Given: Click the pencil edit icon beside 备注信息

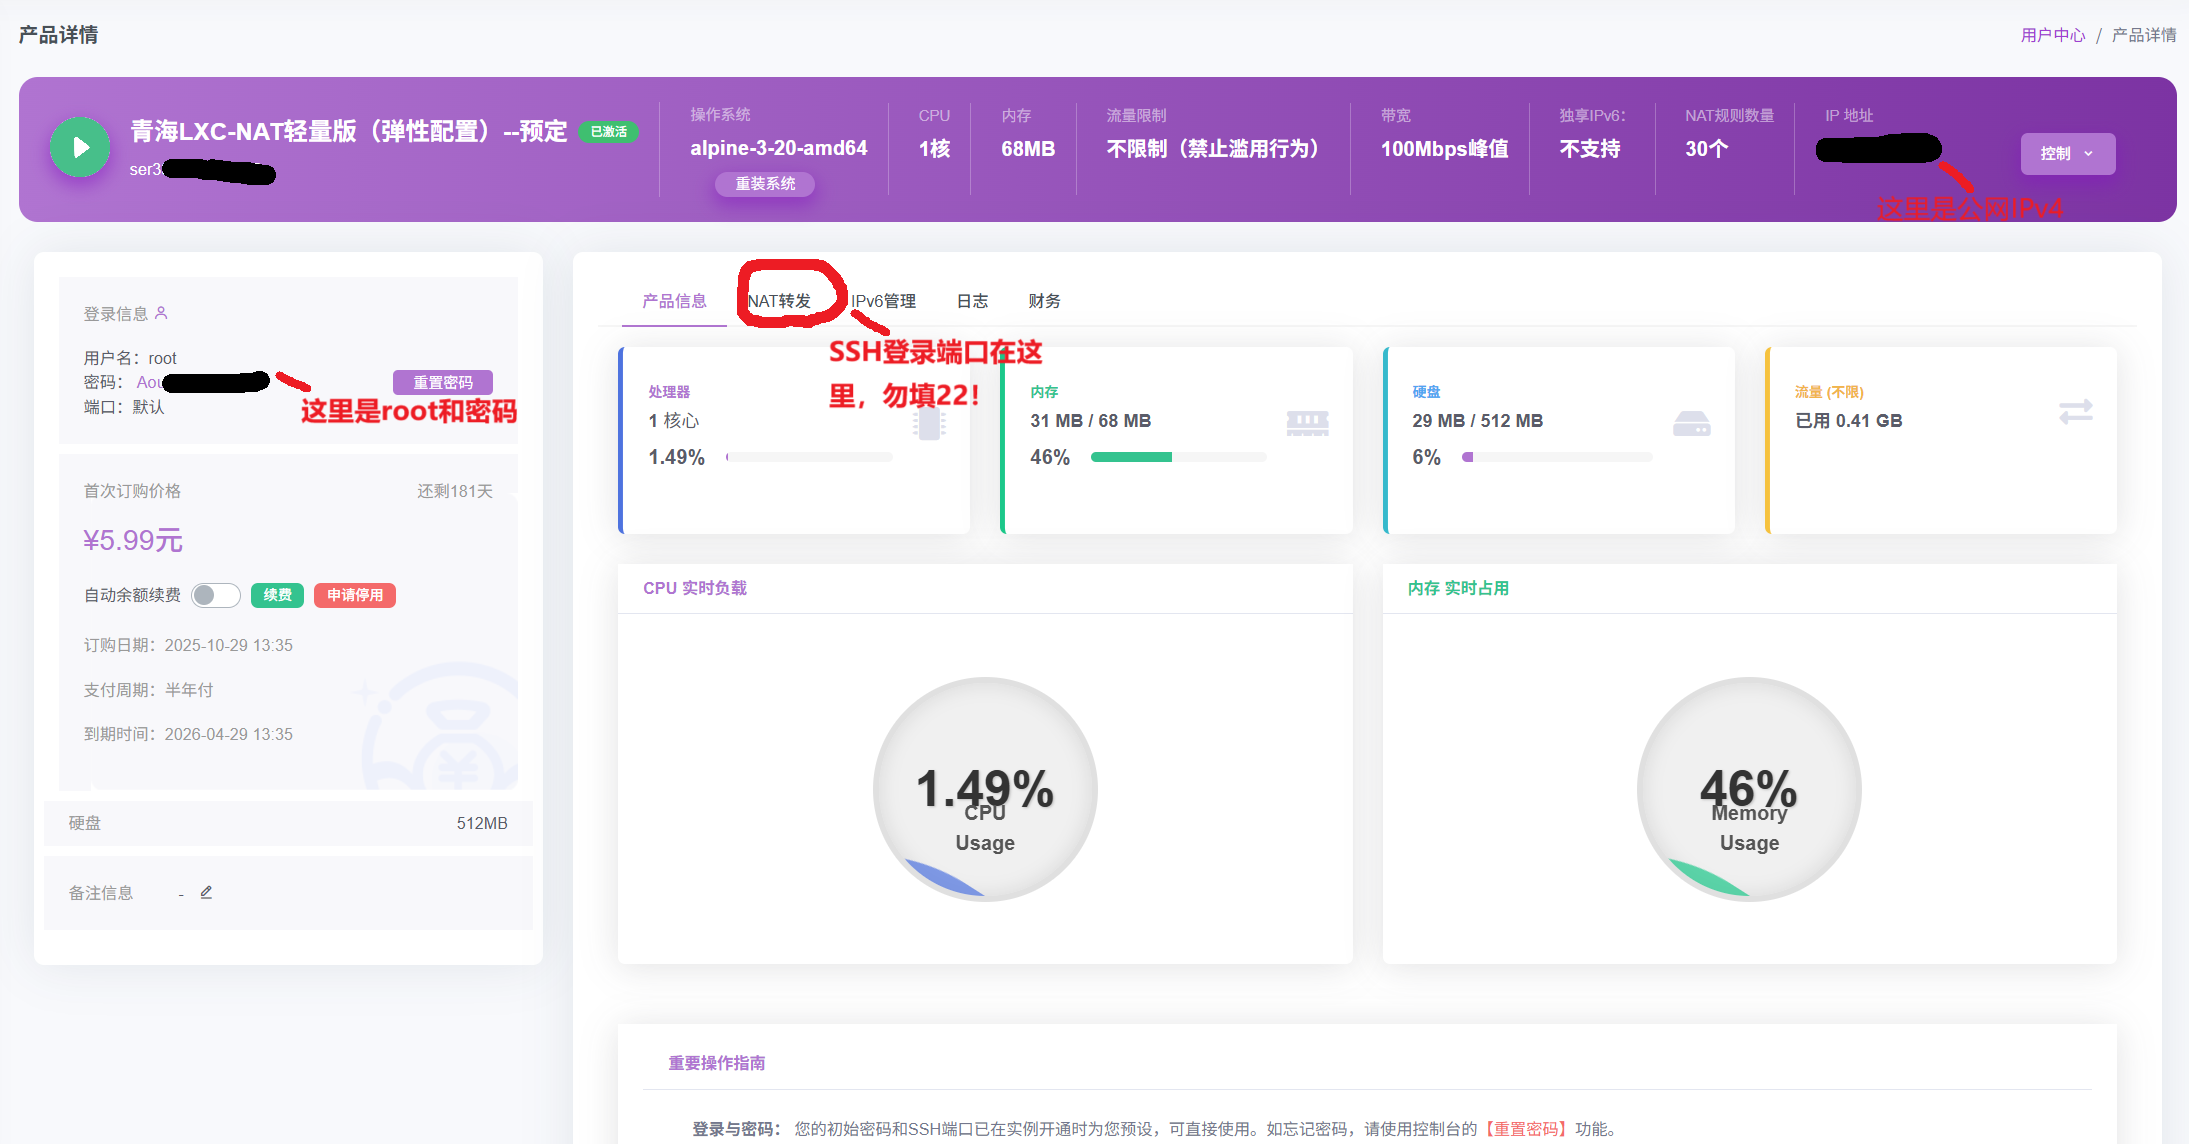Looking at the screenshot, I should pyautogui.click(x=207, y=891).
